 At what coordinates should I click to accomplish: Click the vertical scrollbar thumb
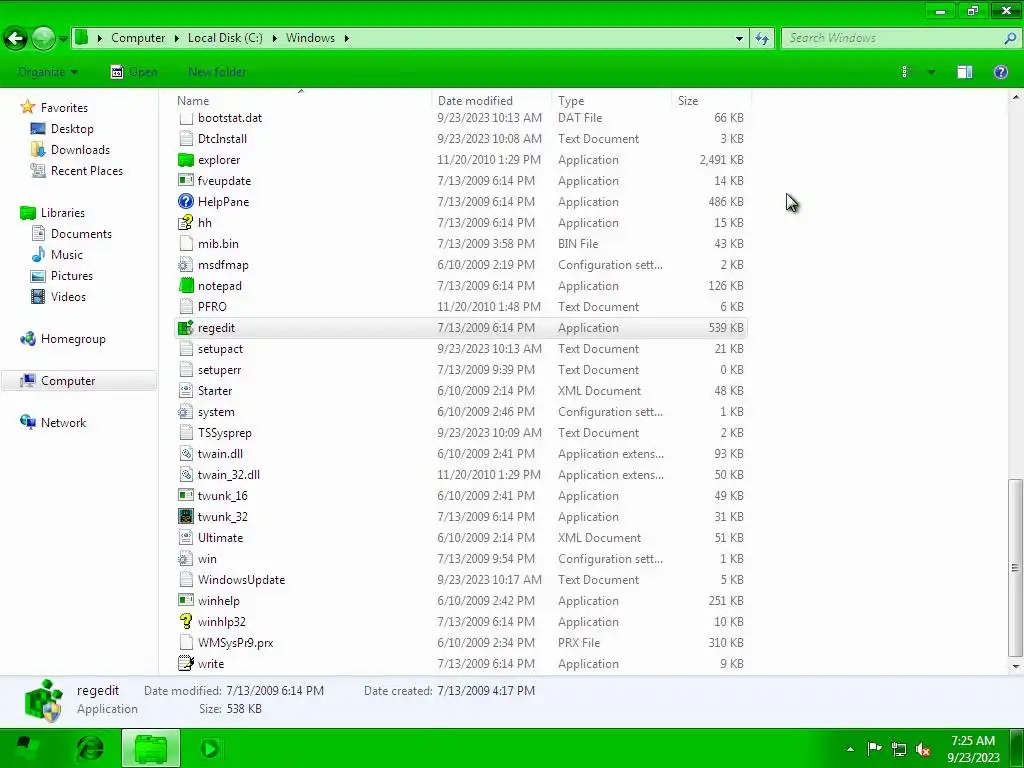pyautogui.click(x=1015, y=568)
